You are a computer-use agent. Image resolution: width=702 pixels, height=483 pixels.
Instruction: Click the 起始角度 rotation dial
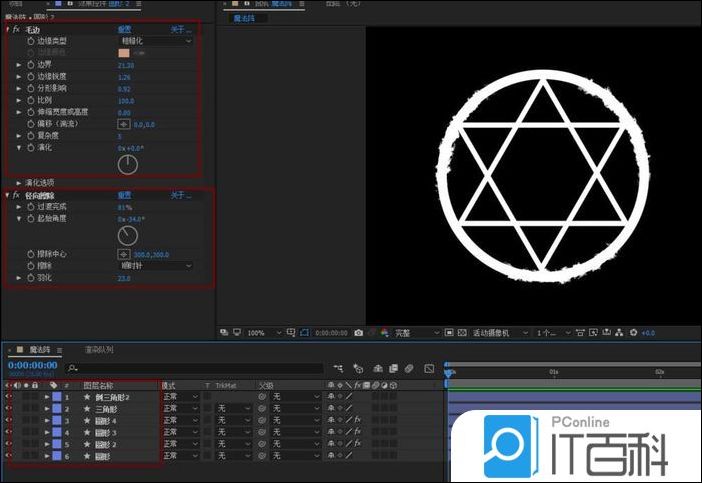pos(127,235)
